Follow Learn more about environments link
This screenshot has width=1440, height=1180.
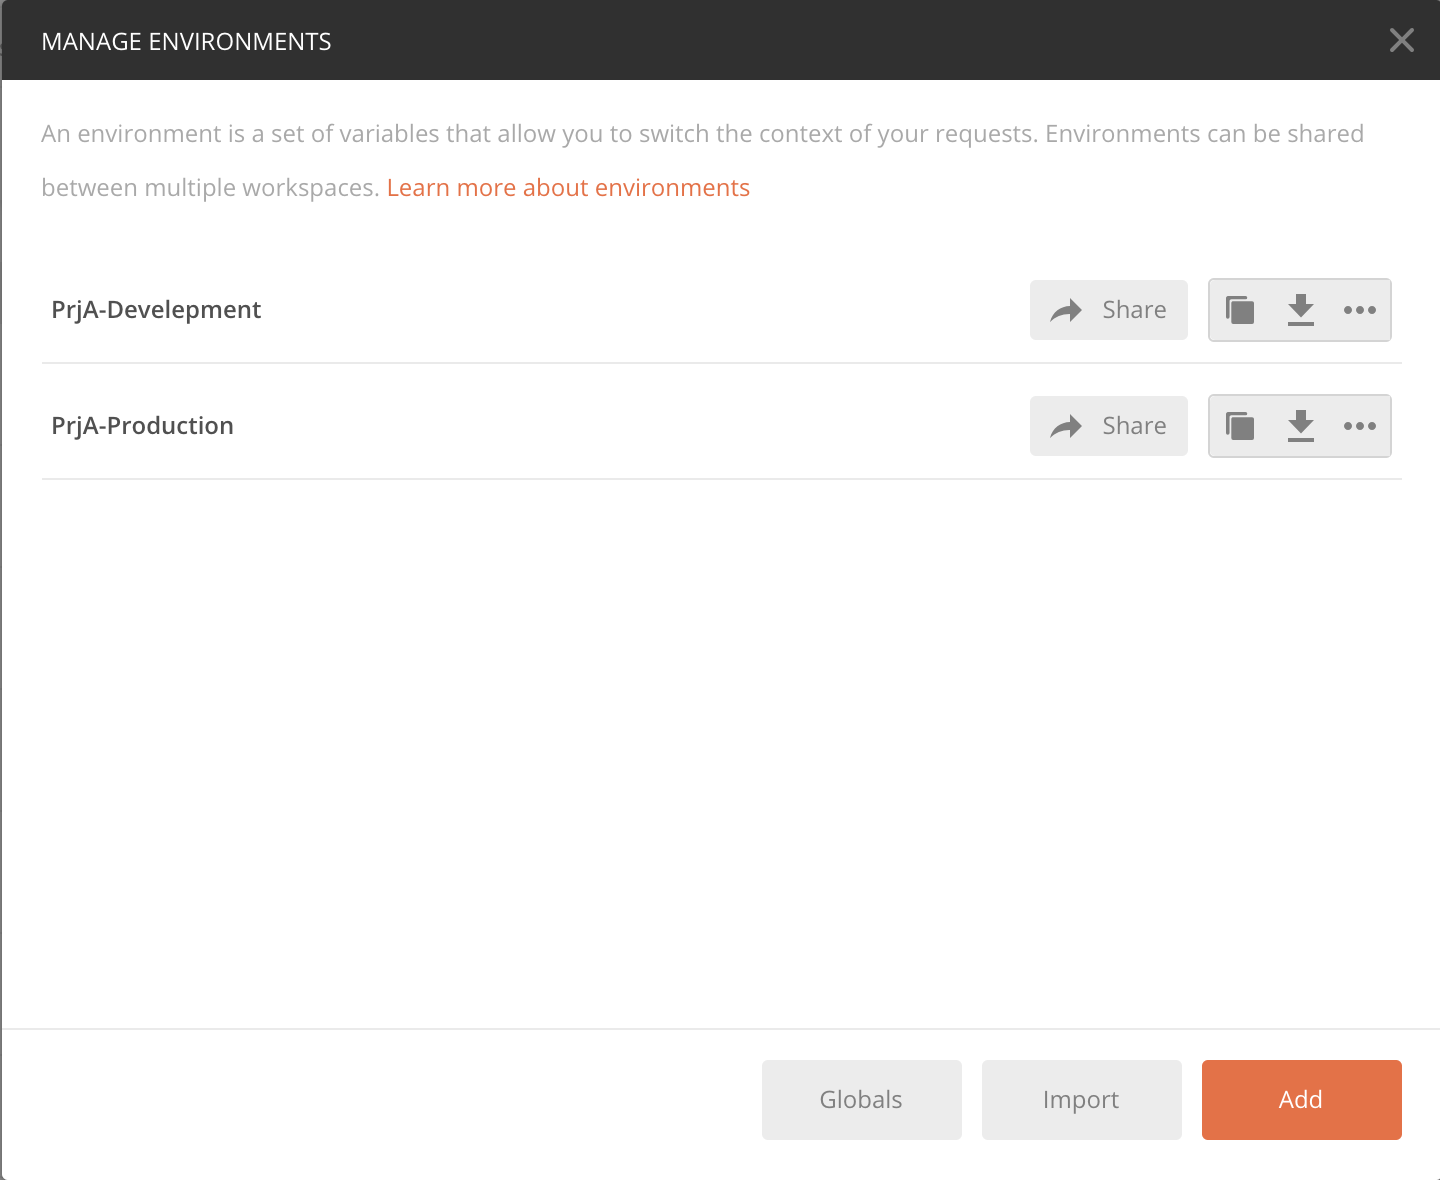(568, 188)
